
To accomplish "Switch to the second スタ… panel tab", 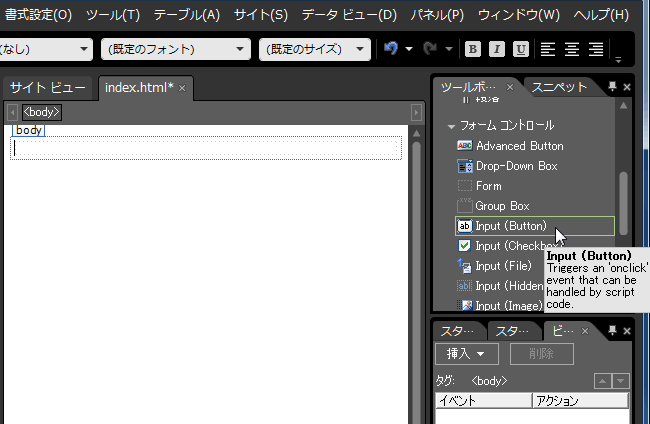I will (512, 331).
